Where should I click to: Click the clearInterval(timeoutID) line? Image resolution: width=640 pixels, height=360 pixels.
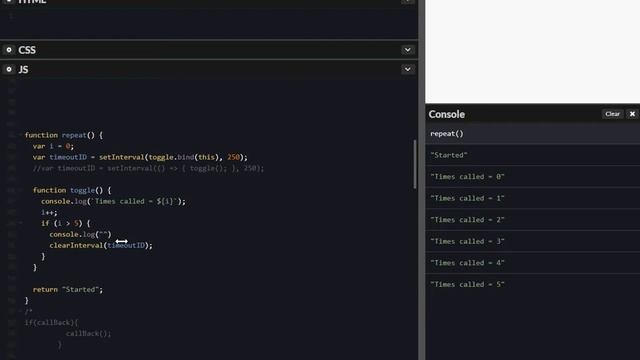(101, 245)
